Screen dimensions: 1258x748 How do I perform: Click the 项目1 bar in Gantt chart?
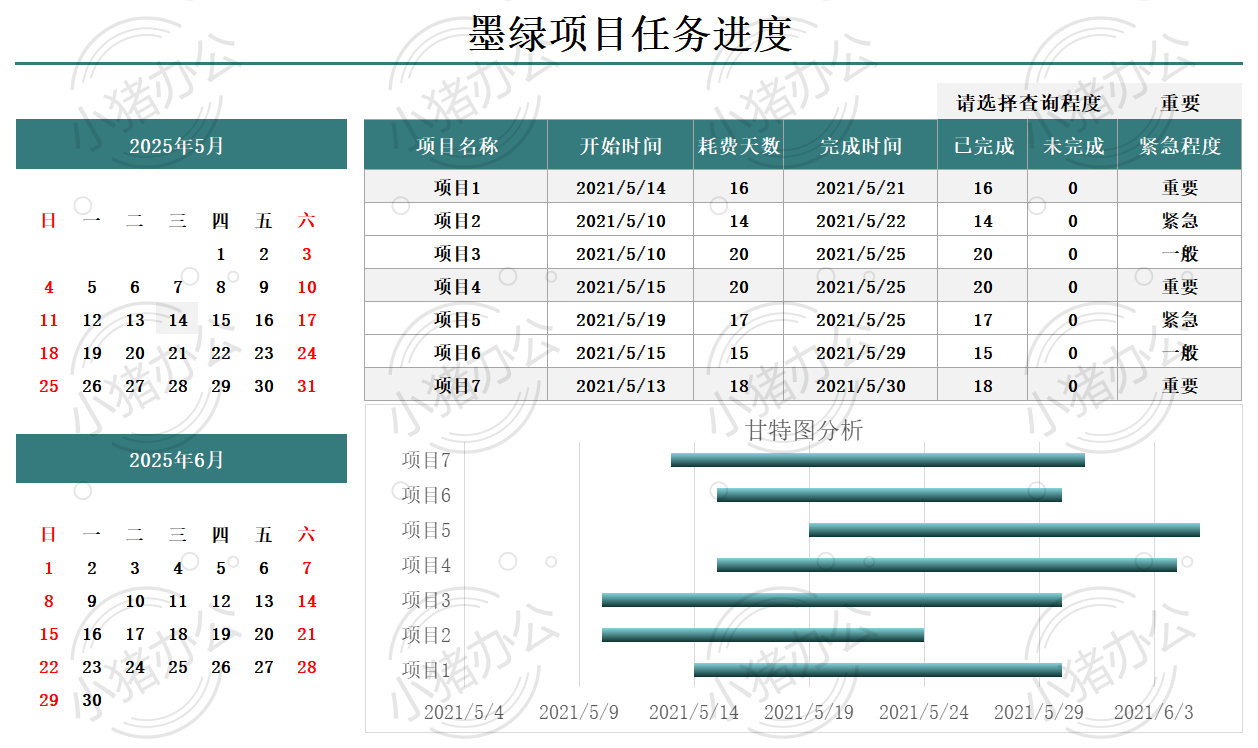click(x=878, y=670)
